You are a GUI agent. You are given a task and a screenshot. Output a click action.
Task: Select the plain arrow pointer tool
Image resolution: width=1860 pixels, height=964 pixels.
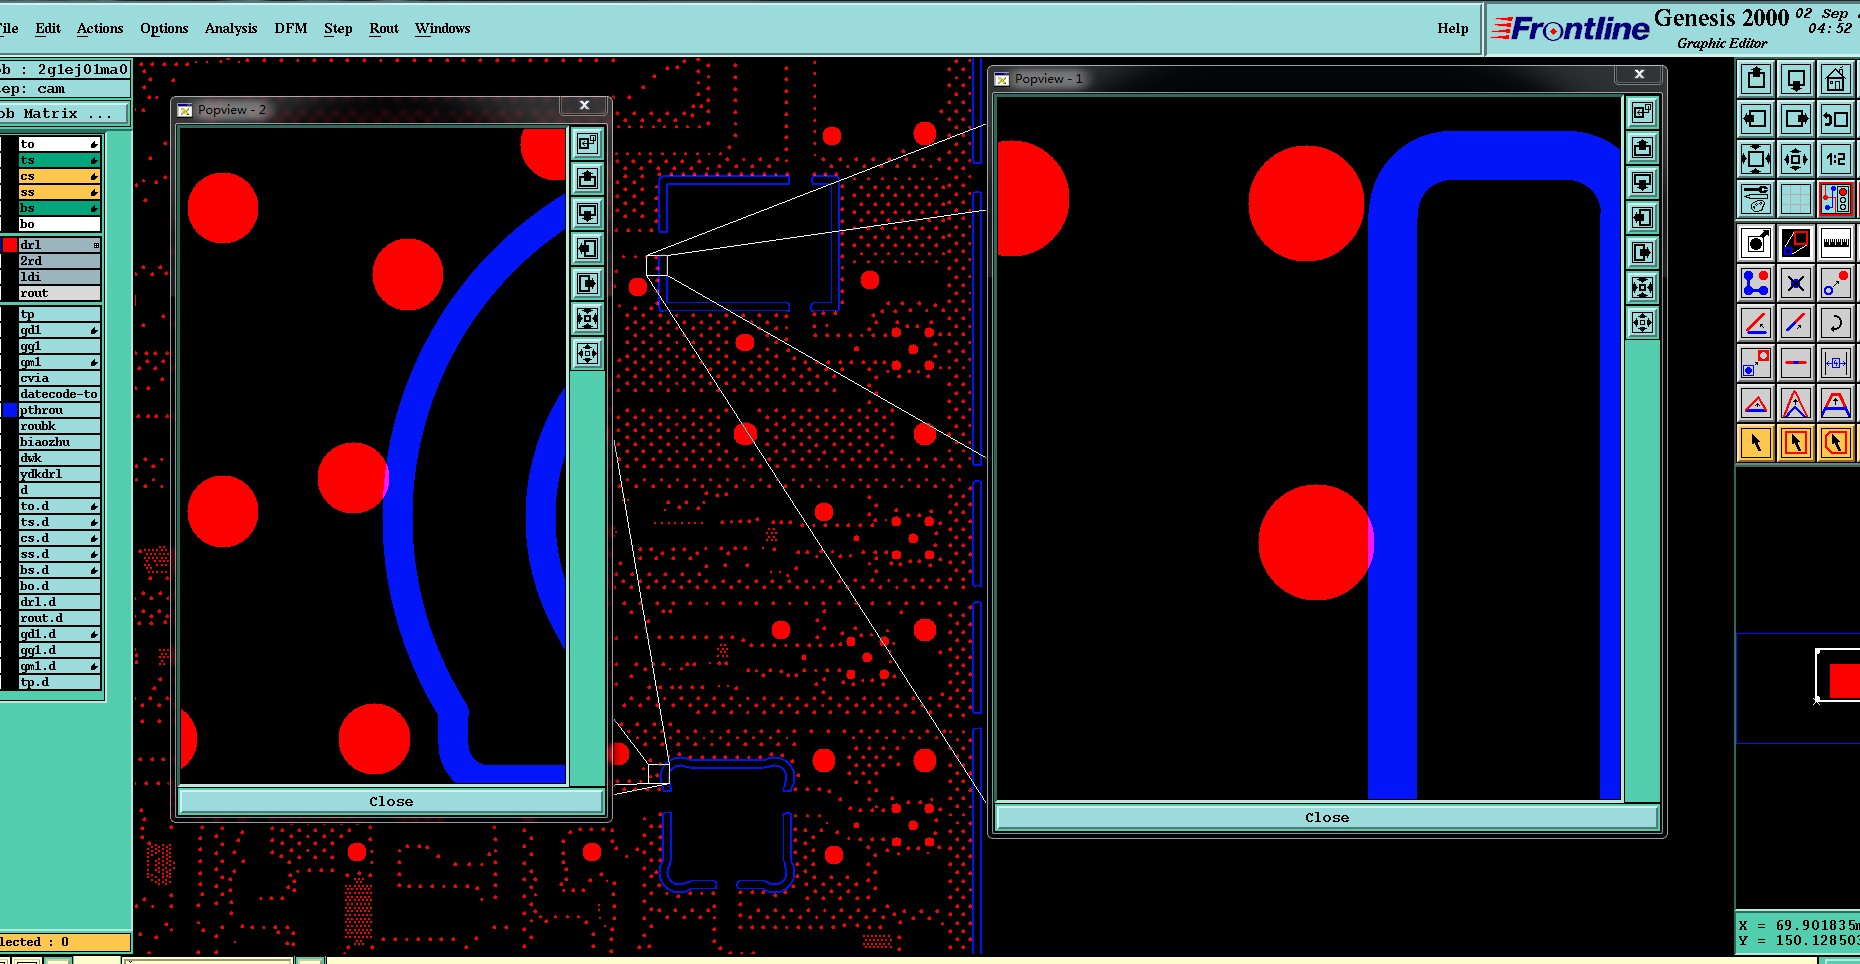1756,443
